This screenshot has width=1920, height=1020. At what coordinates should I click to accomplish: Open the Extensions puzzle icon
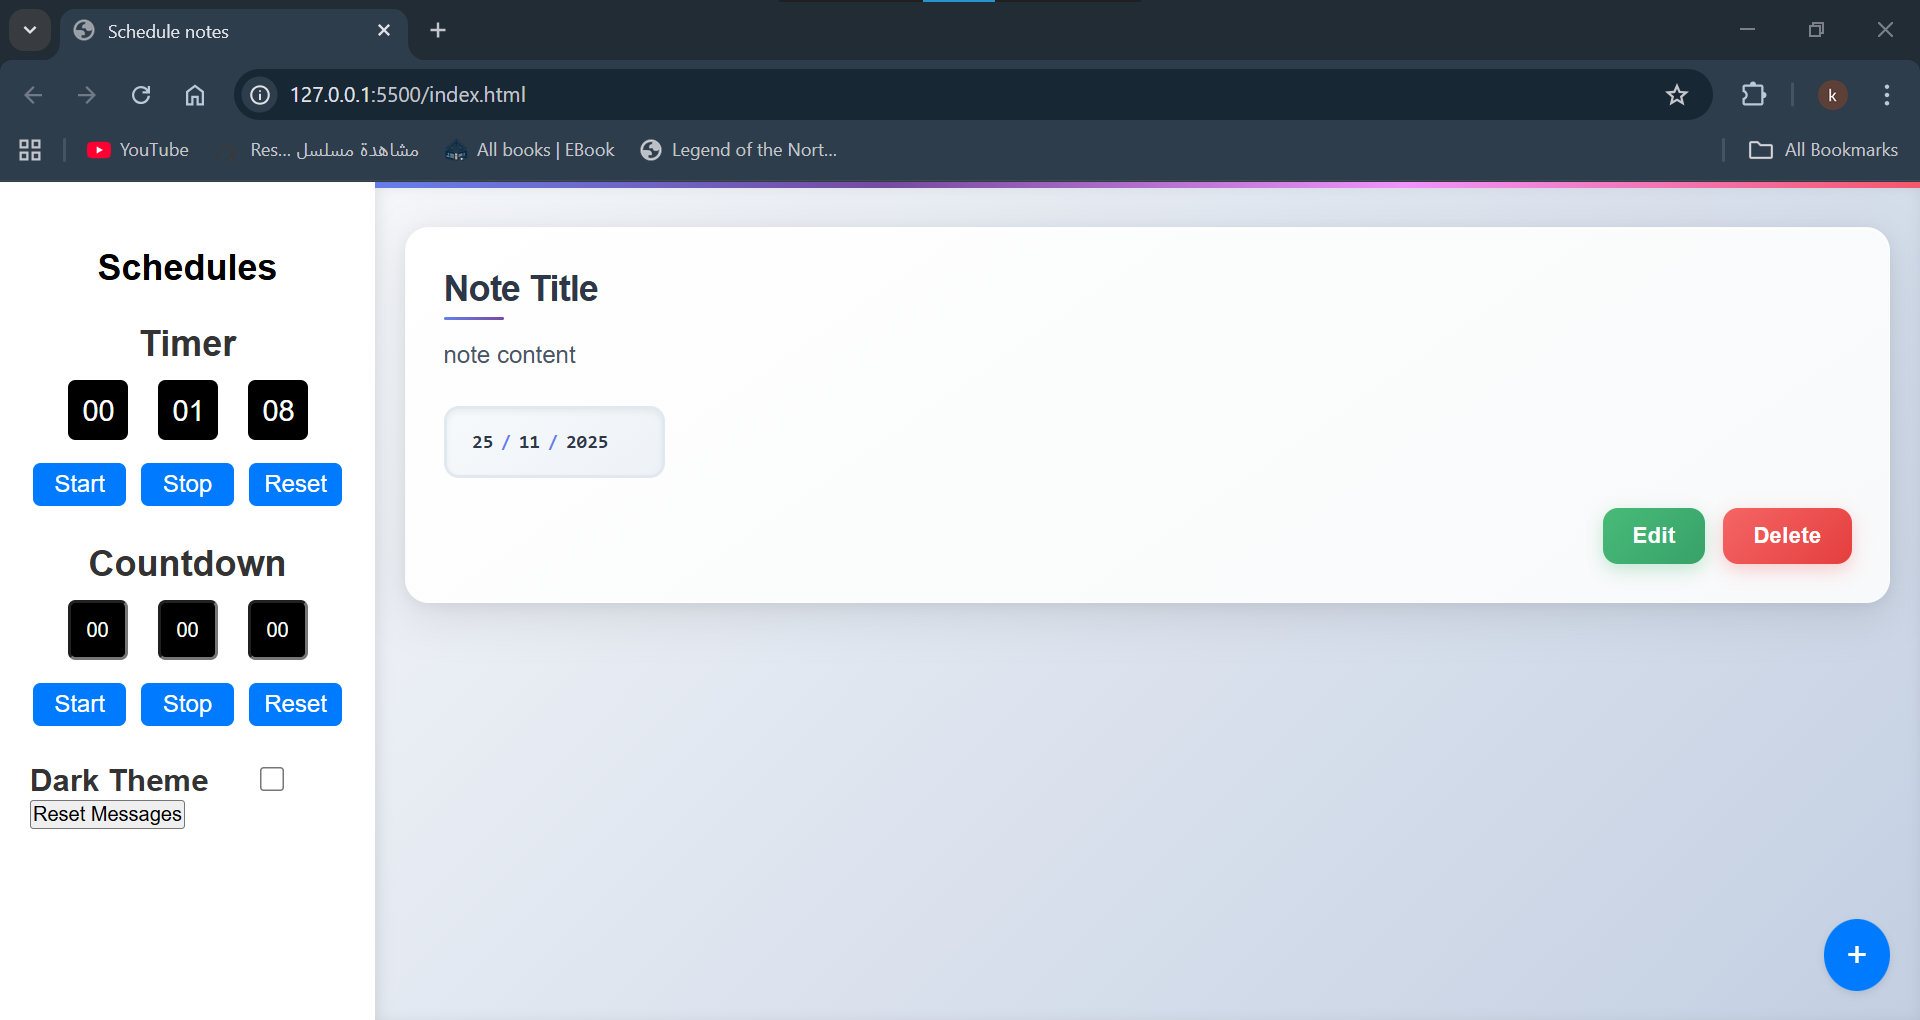(1753, 95)
